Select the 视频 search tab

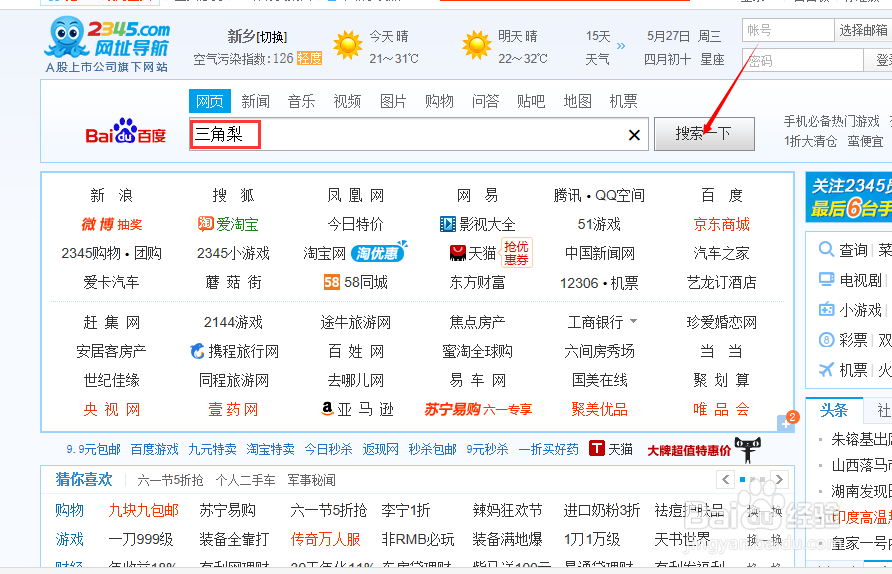[347, 101]
